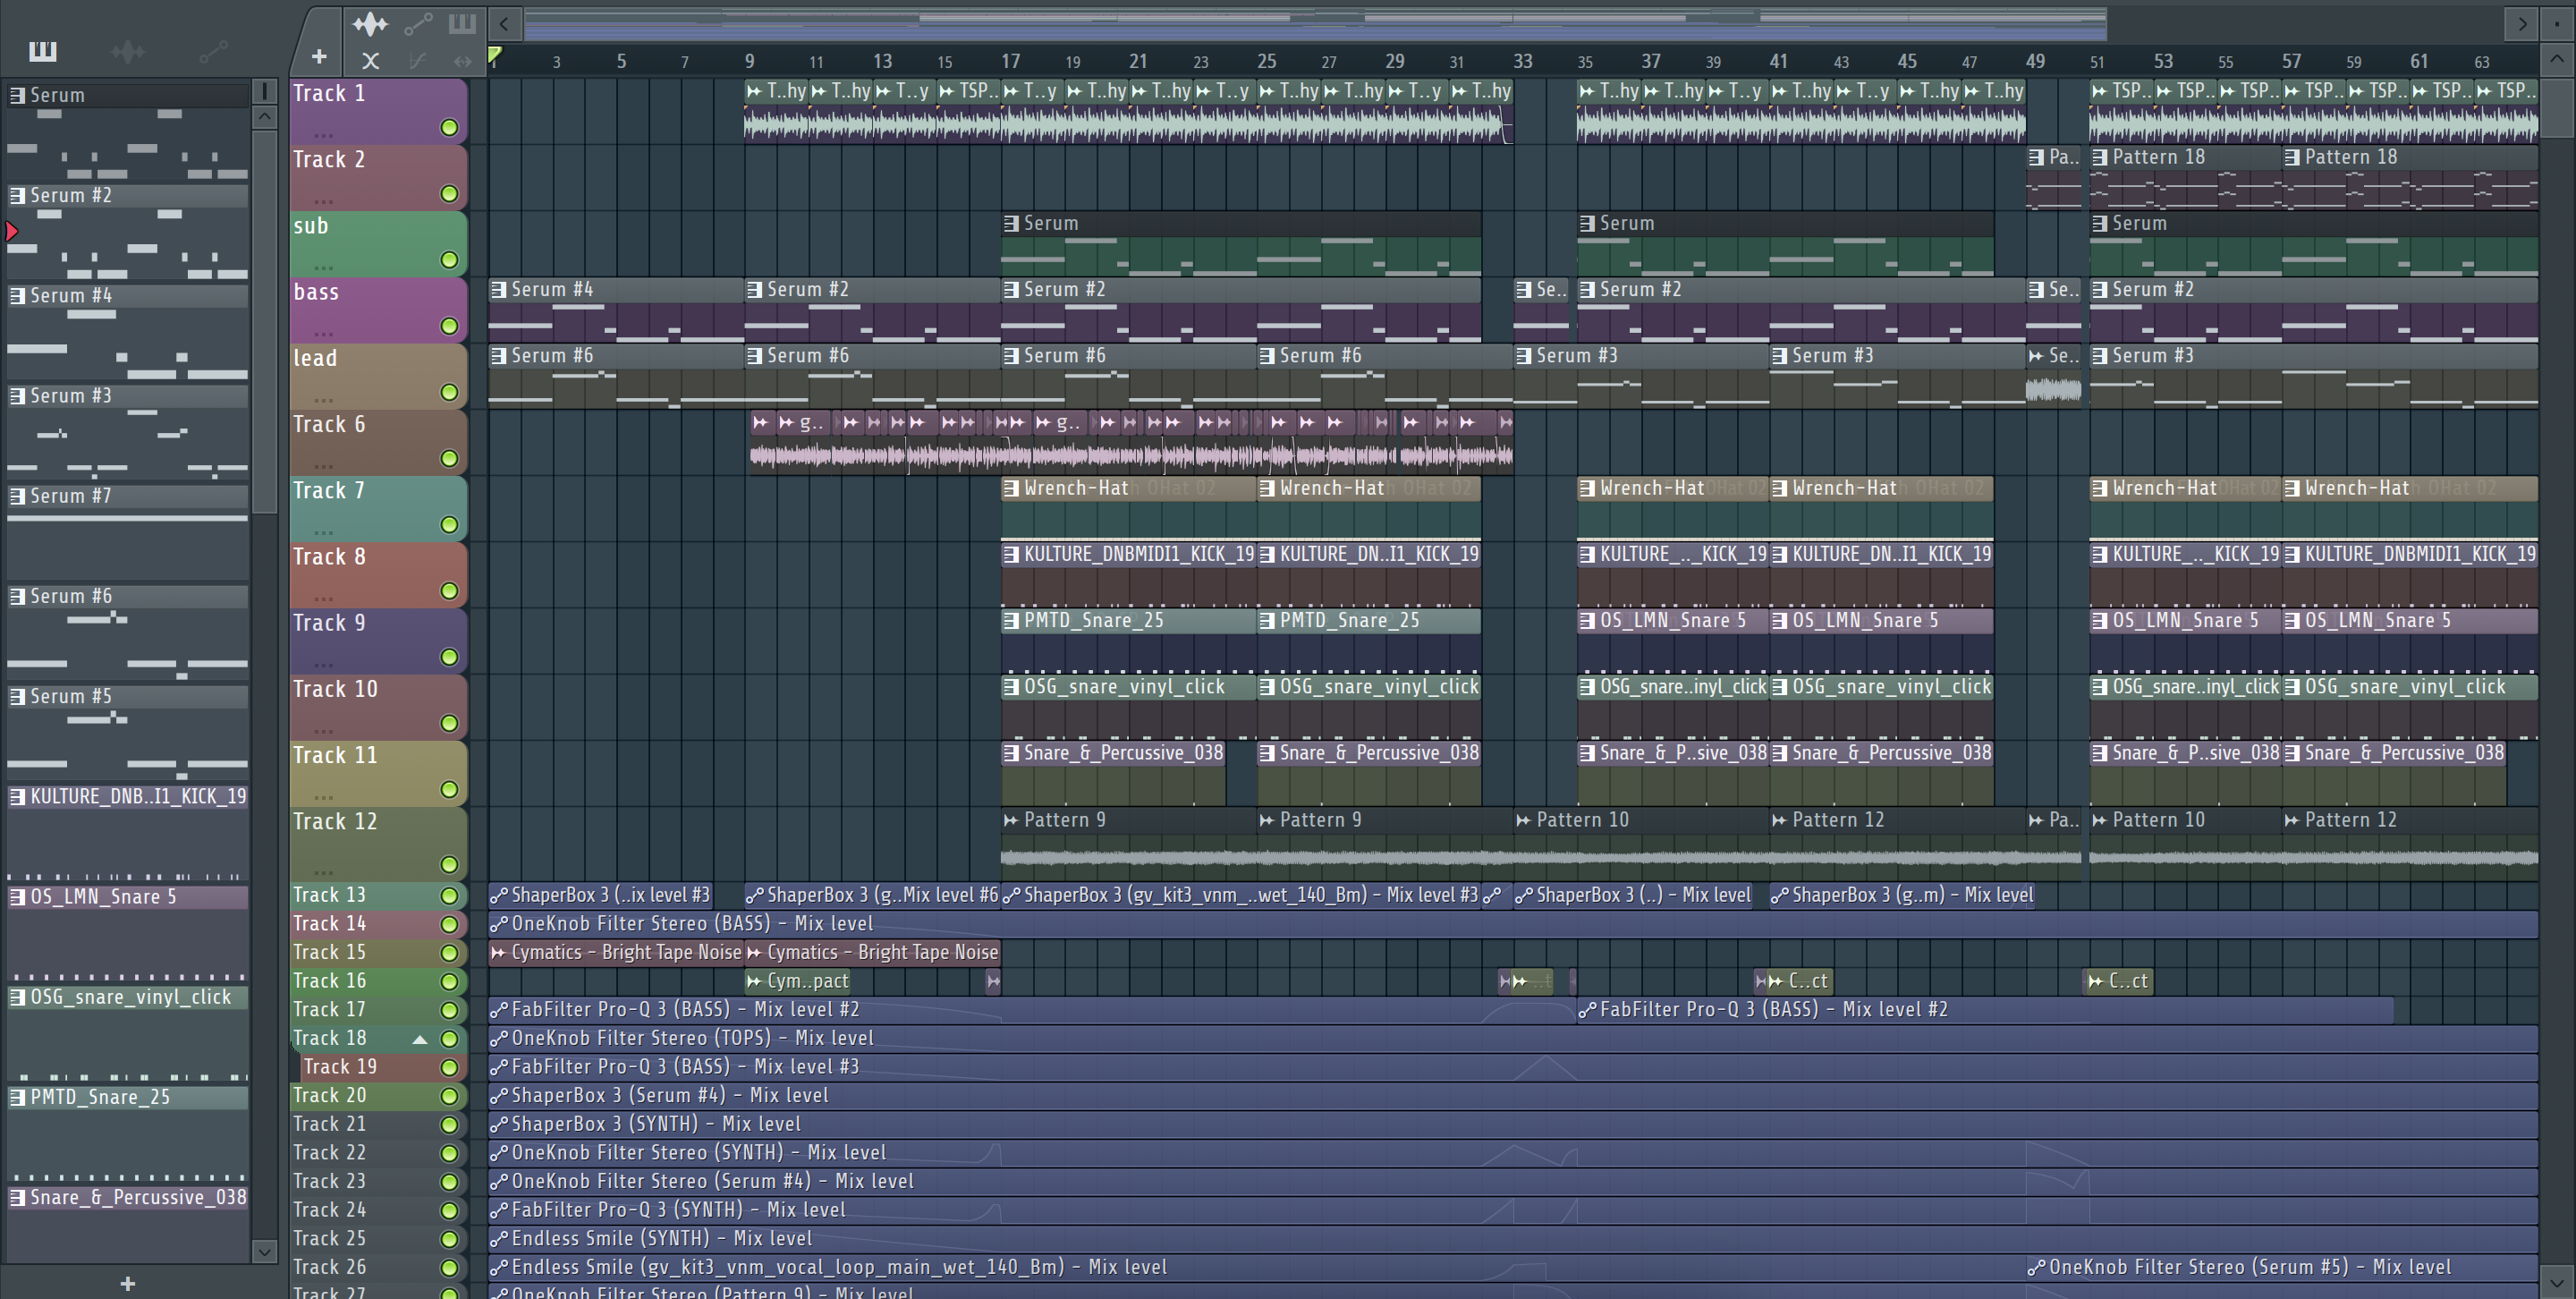Click the add track plus button
The width and height of the screenshot is (2576, 1299).
point(318,58)
